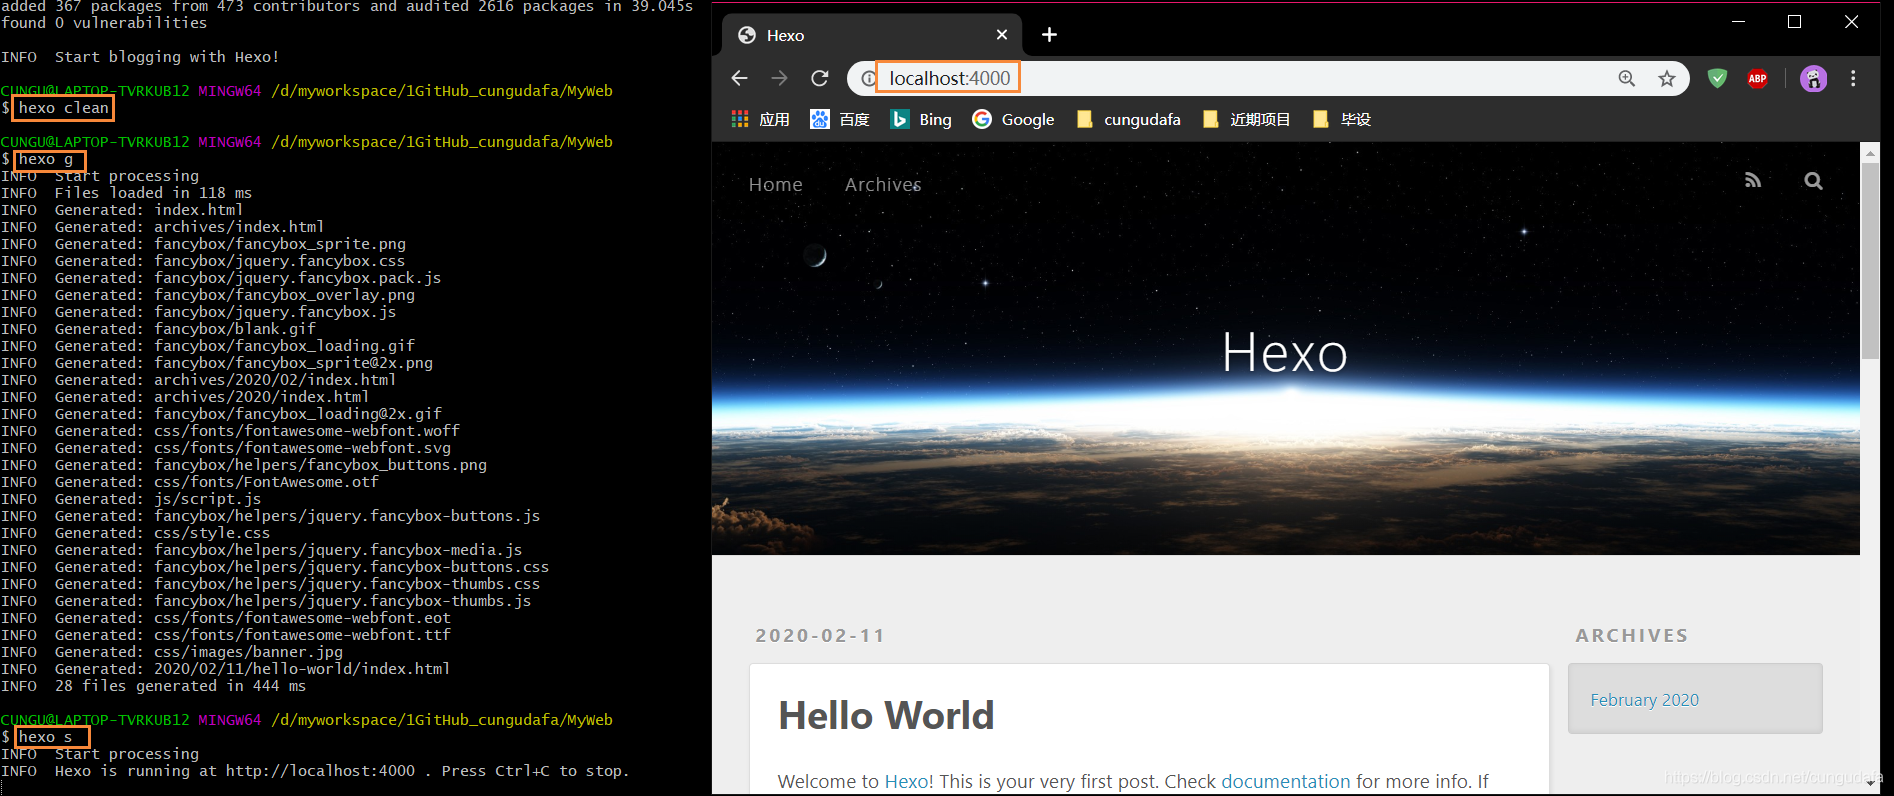Open the ABP Adblock Plus extension

click(1757, 78)
